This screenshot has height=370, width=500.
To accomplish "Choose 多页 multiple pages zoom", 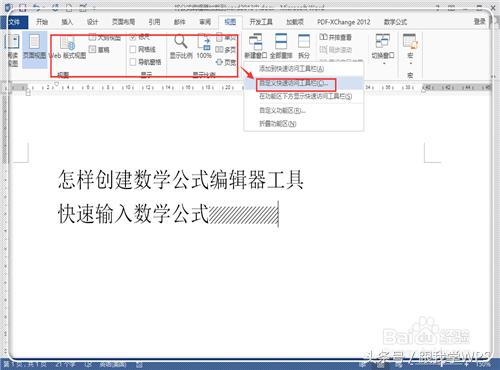I will (x=225, y=50).
